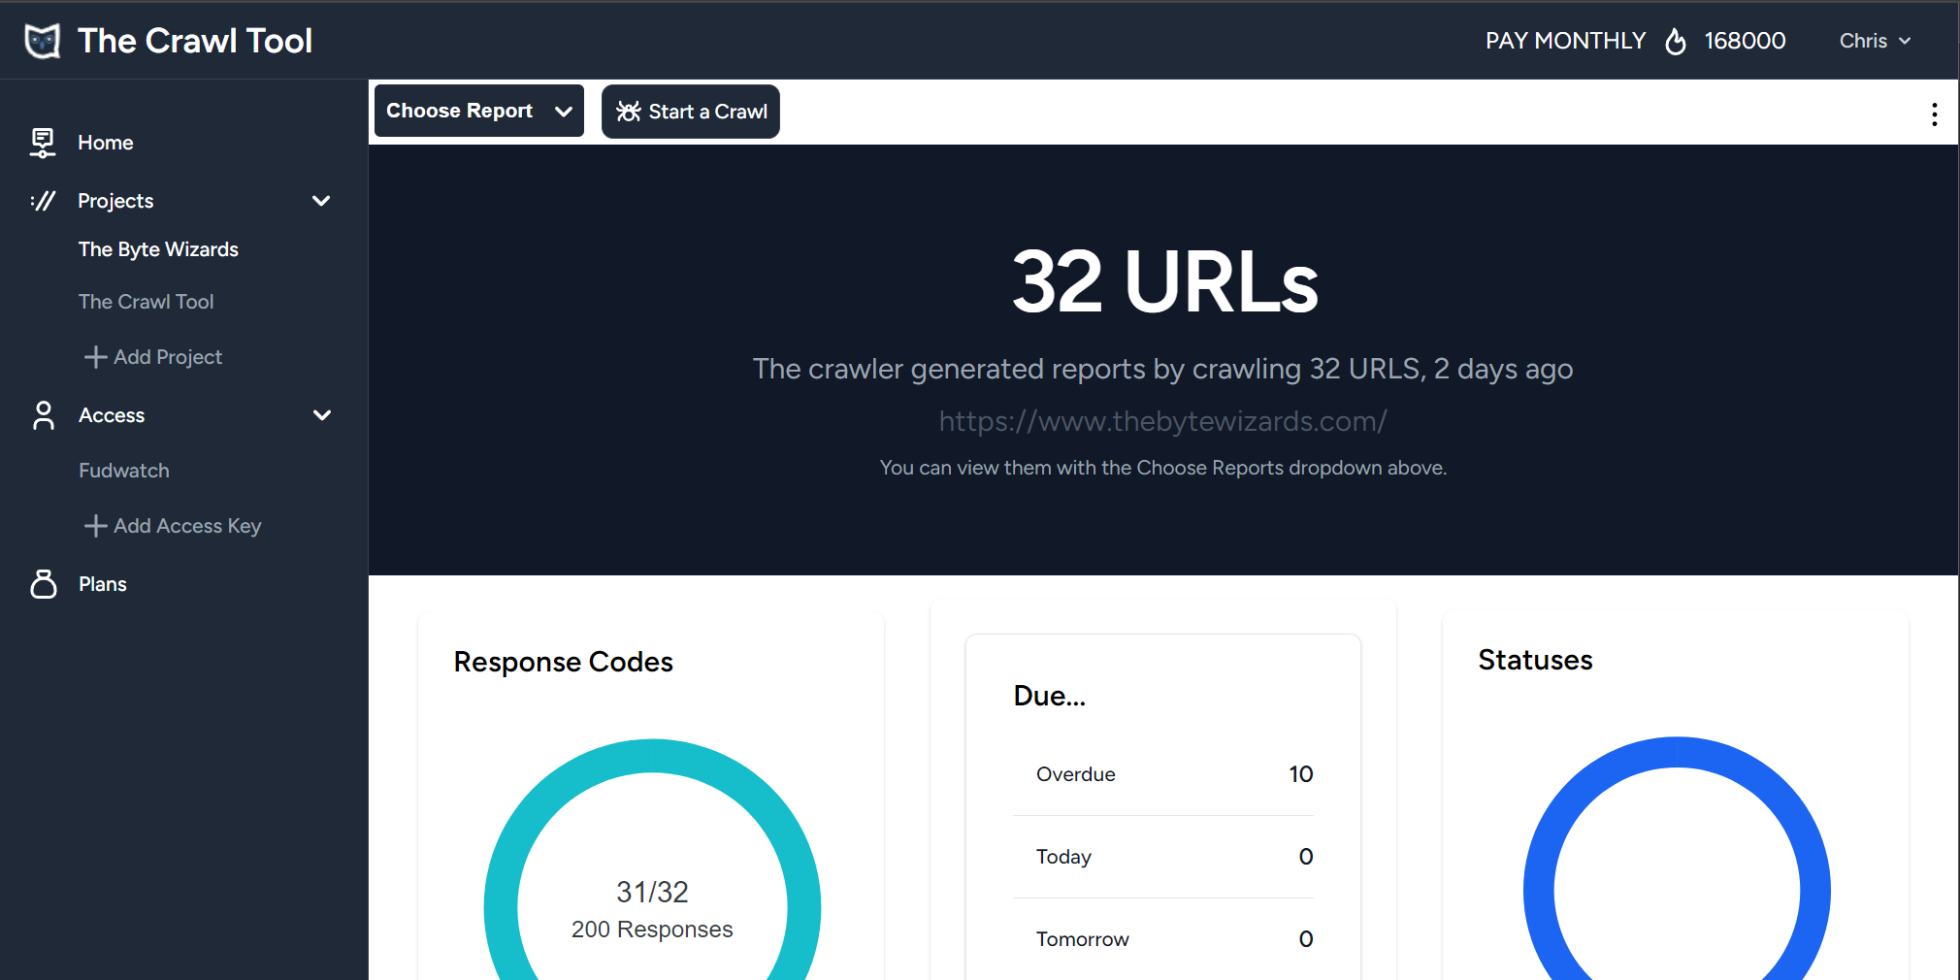Open the Chris account menu

point(1875,41)
